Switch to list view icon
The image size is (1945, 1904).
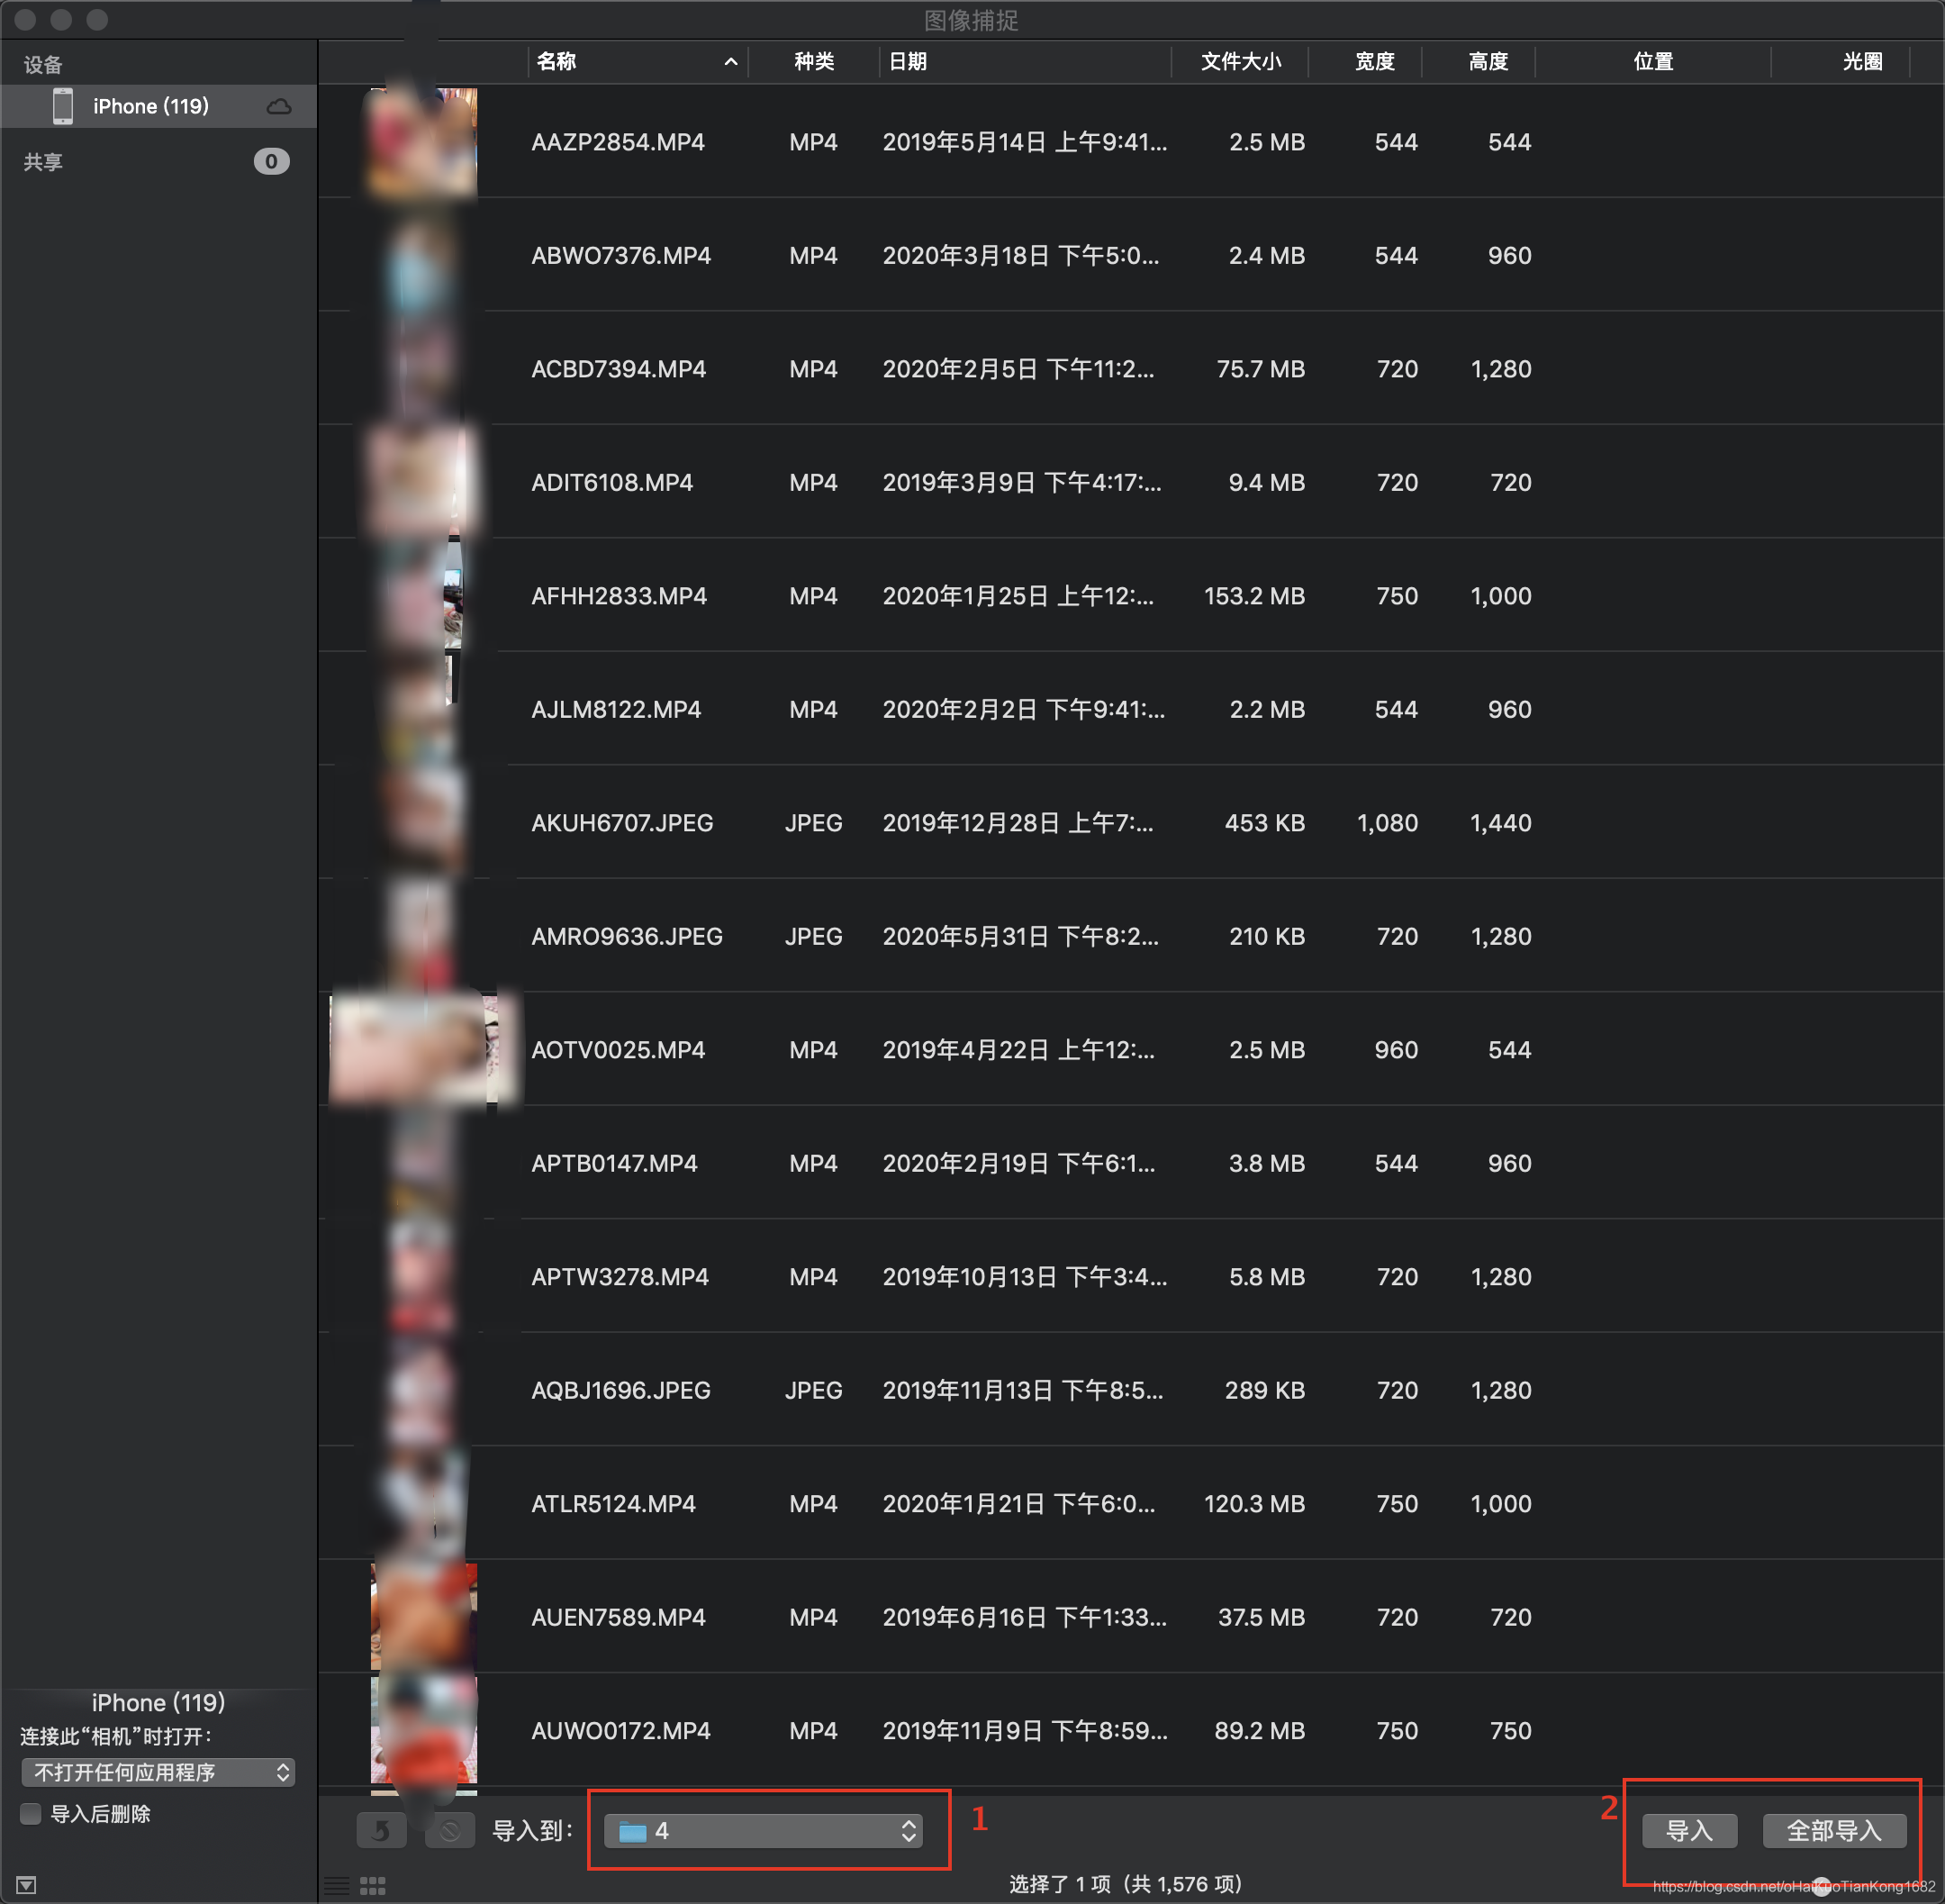click(337, 1886)
